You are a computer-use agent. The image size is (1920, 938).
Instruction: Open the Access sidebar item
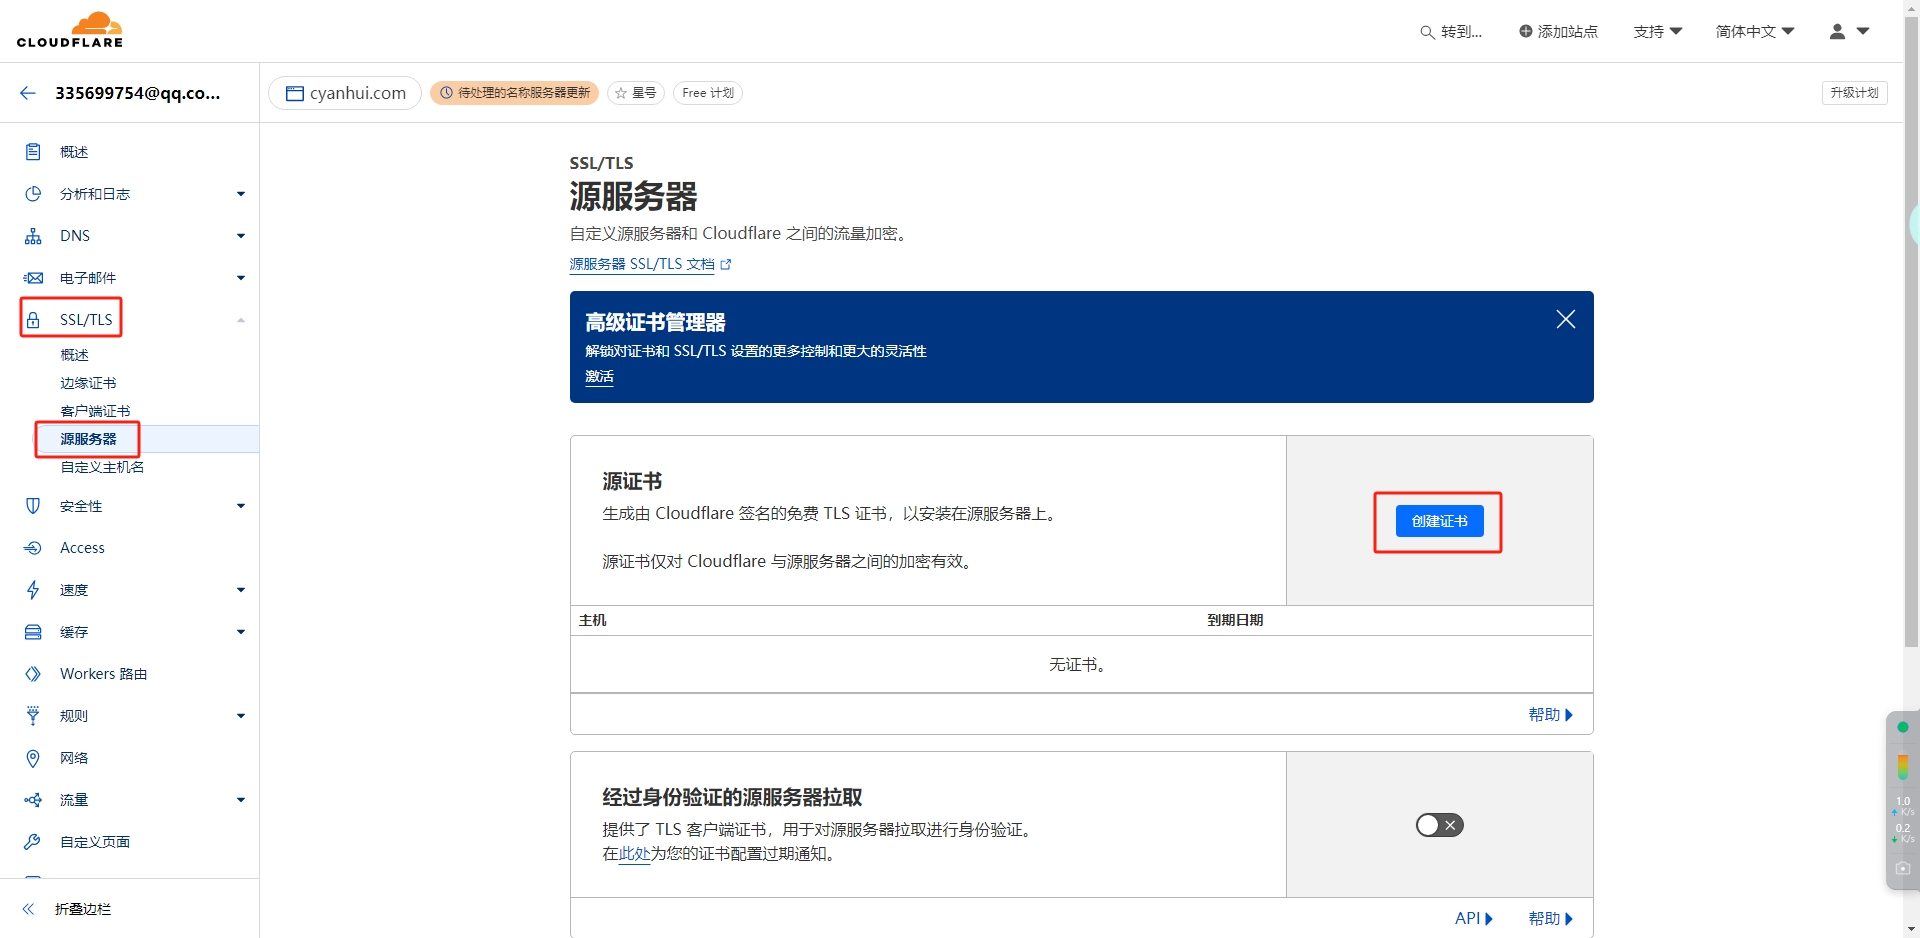click(82, 548)
